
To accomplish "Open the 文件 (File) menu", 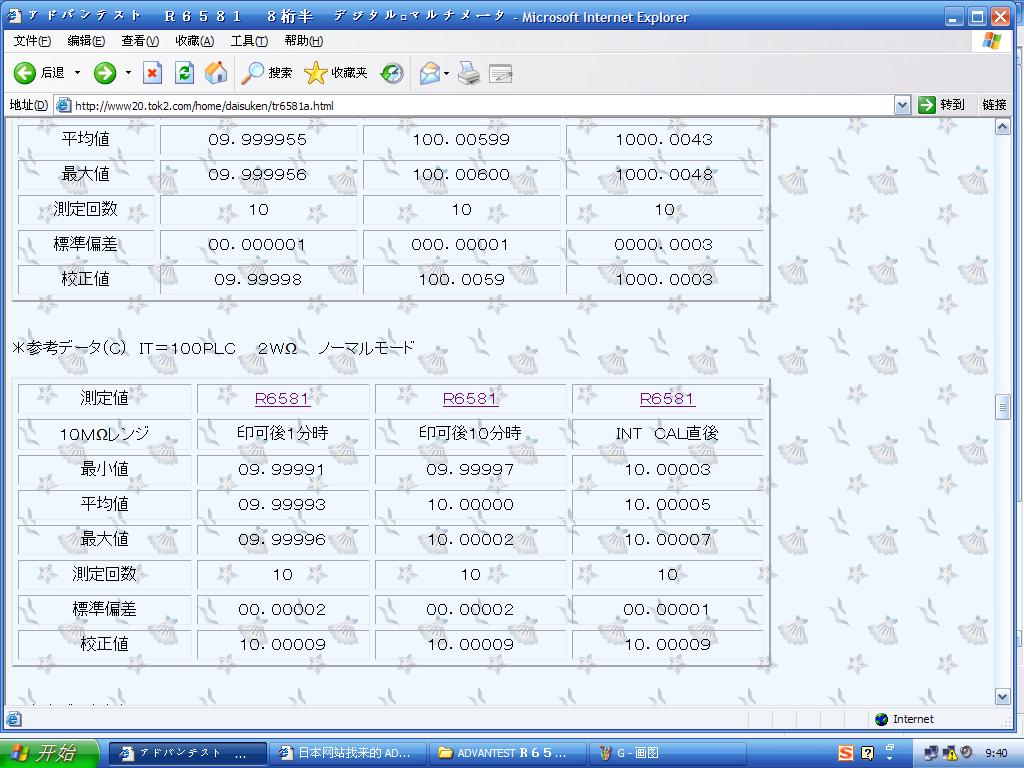I will [x=32, y=41].
